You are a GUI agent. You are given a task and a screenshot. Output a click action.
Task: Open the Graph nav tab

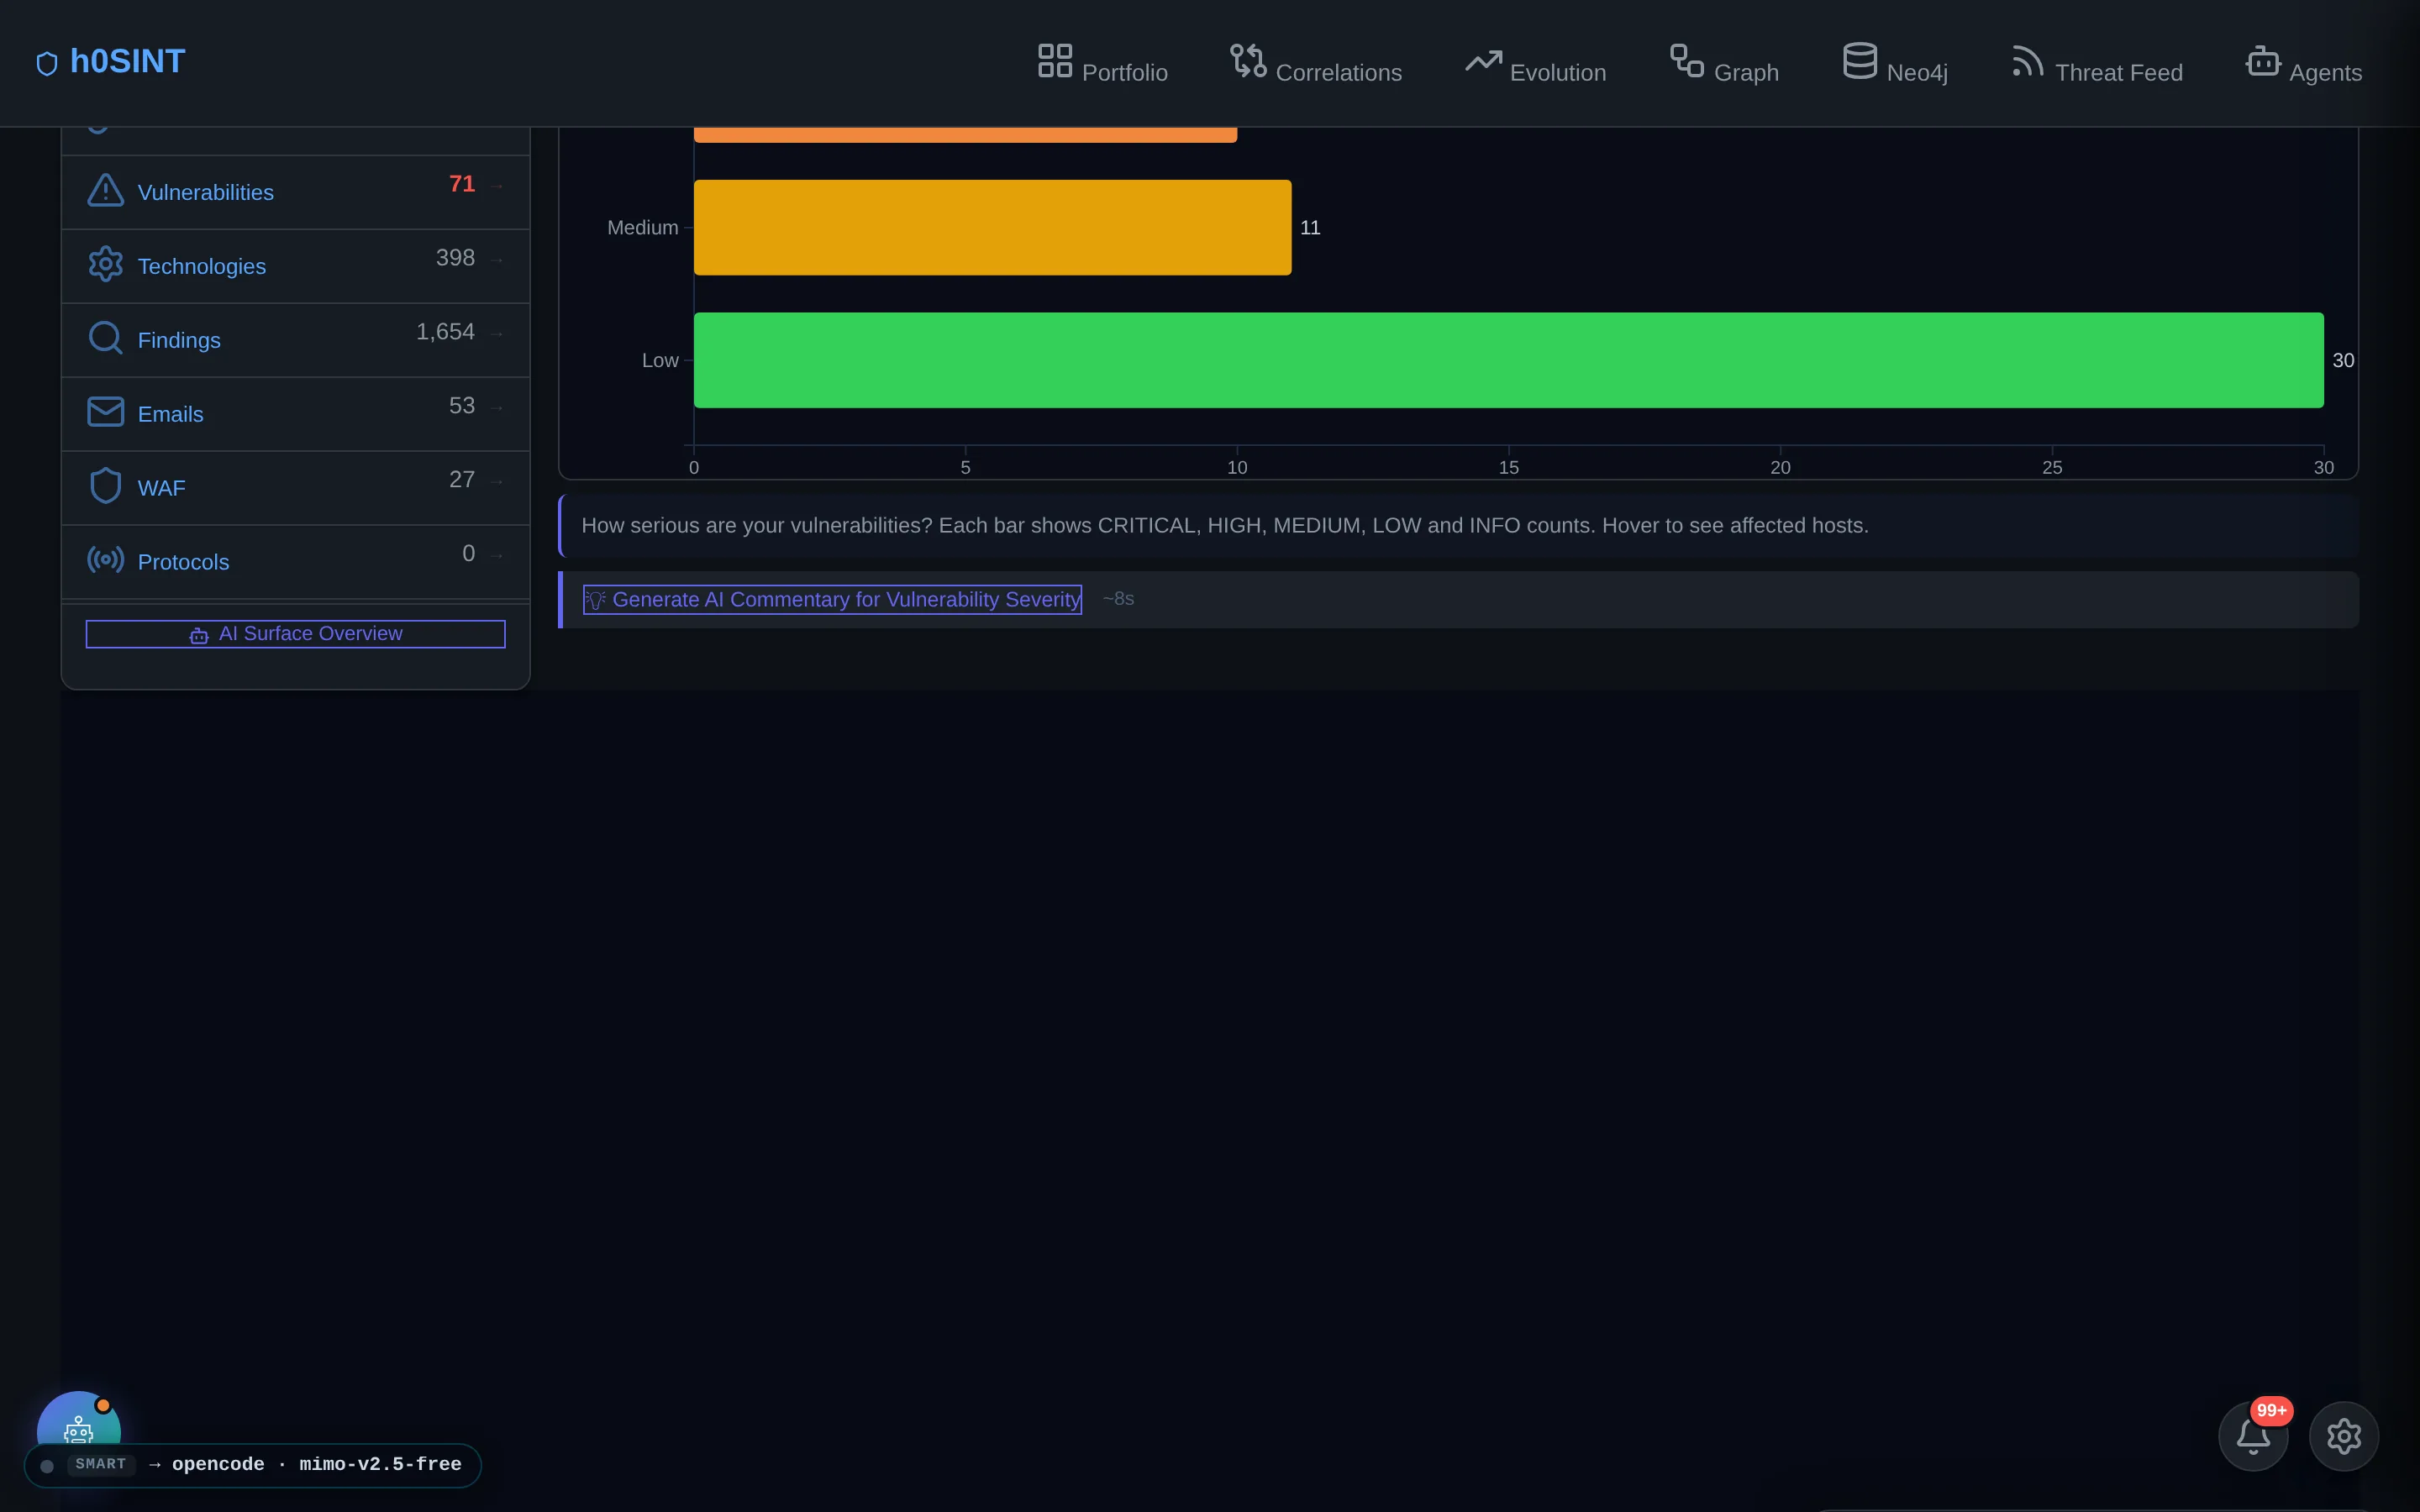tap(1724, 62)
